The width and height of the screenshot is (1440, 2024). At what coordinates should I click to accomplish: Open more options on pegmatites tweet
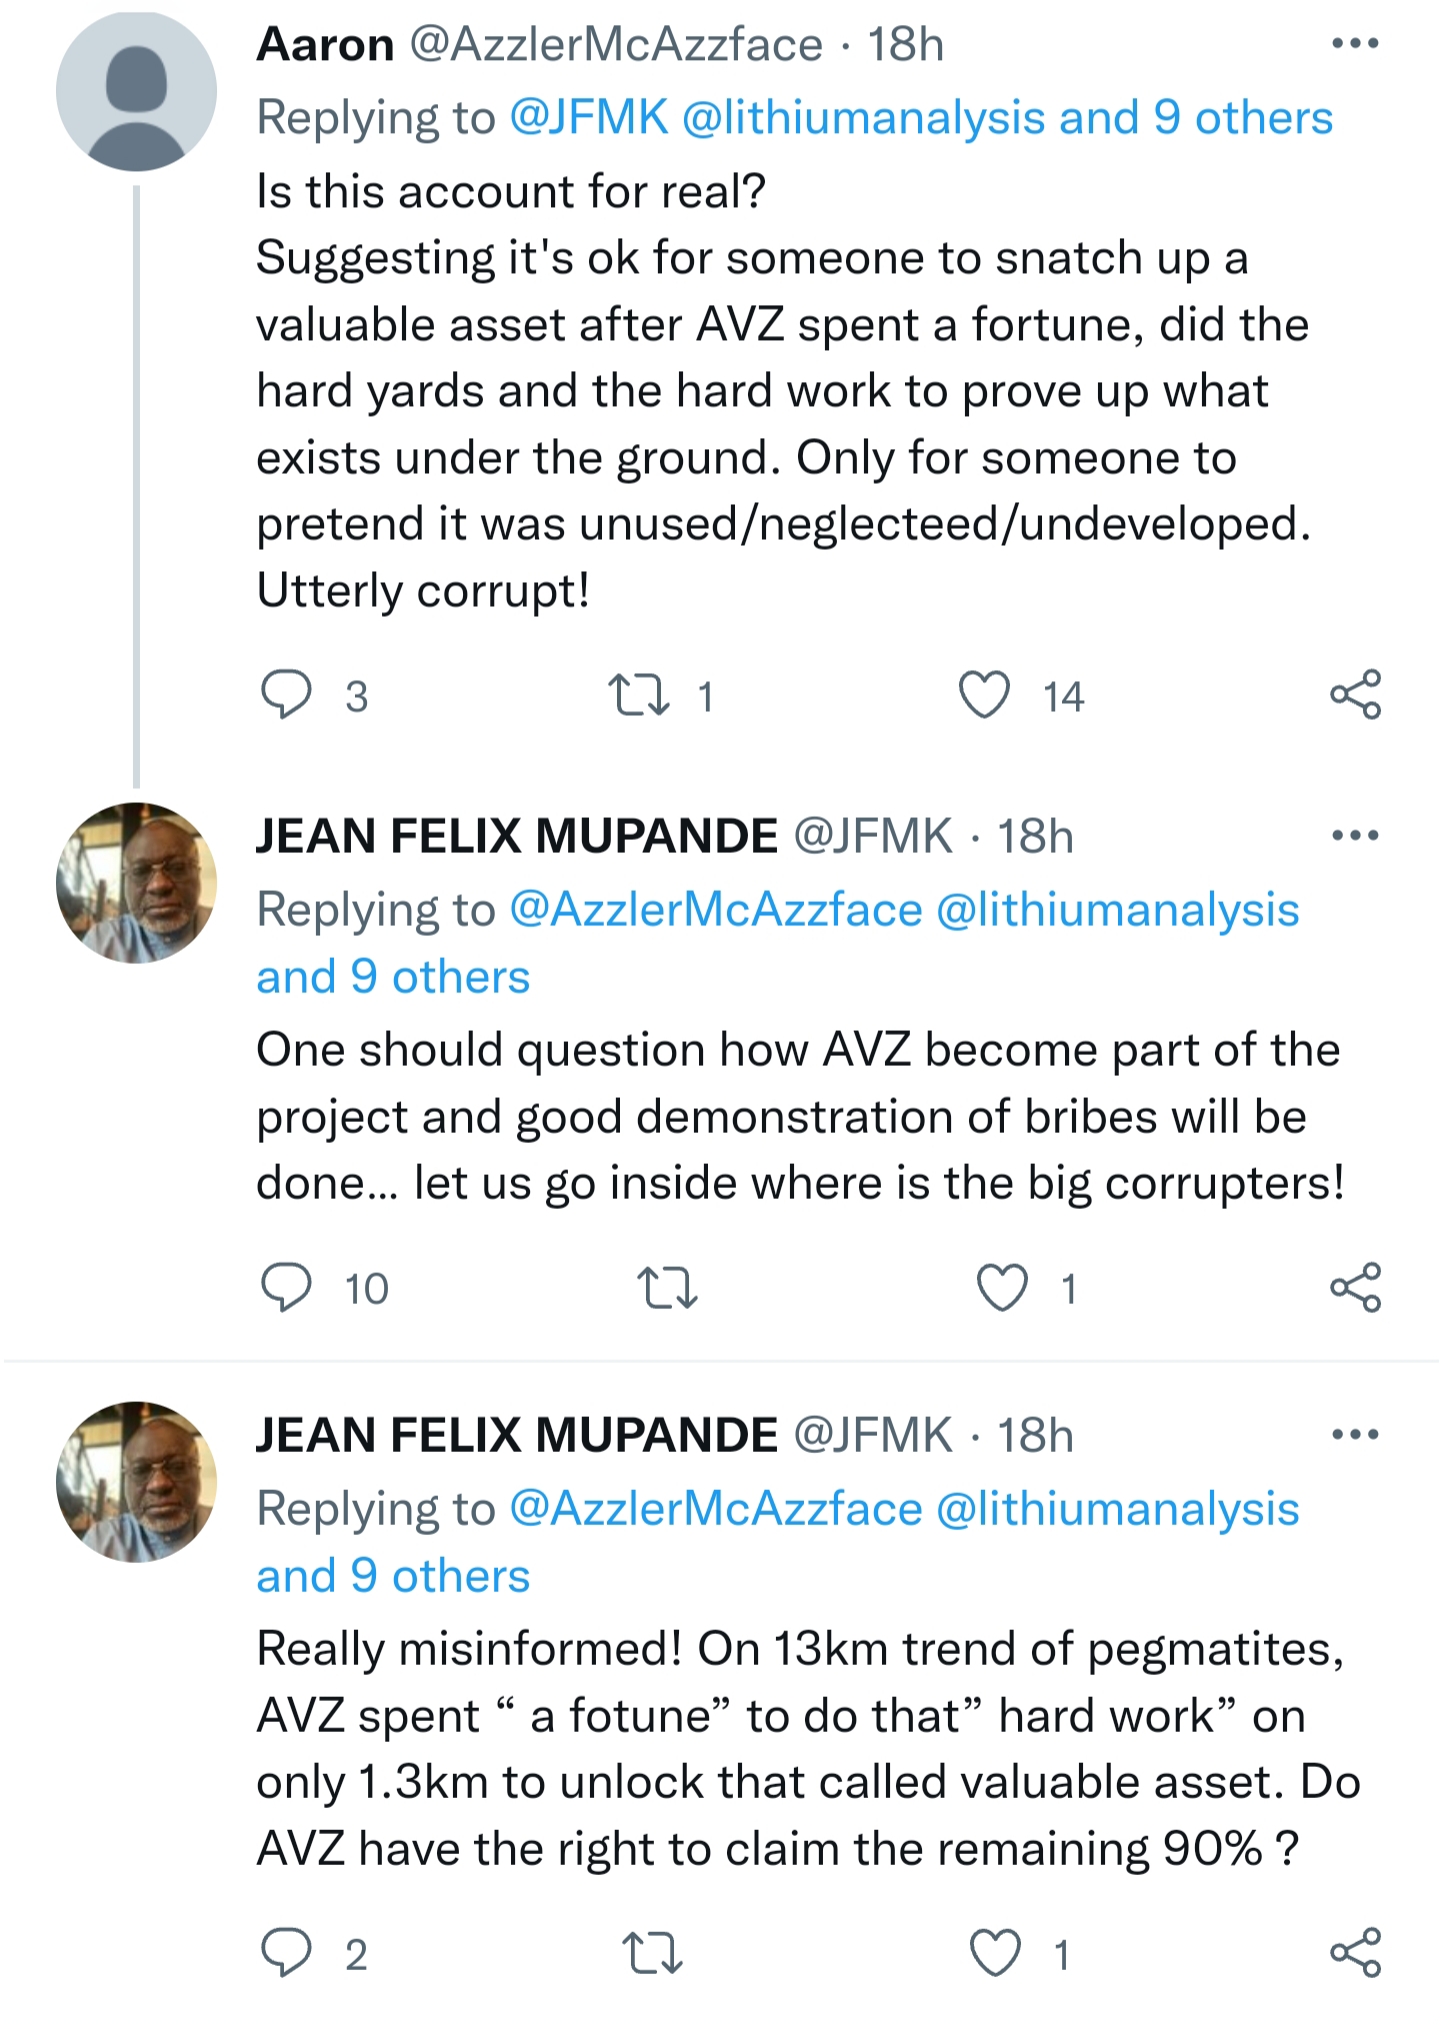1355,1434
